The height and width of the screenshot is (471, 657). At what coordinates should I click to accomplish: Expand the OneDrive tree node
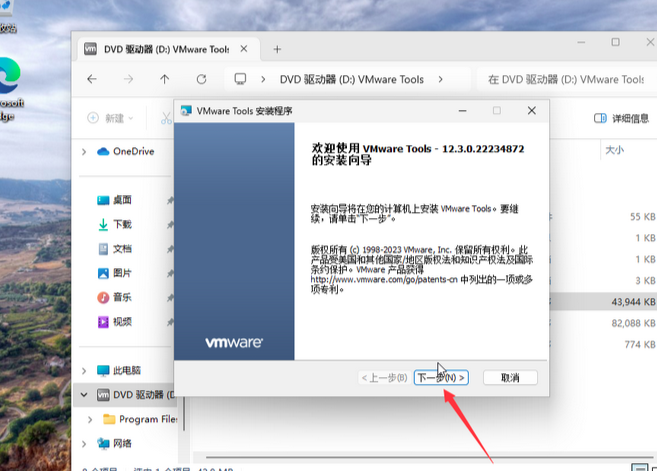click(84, 152)
